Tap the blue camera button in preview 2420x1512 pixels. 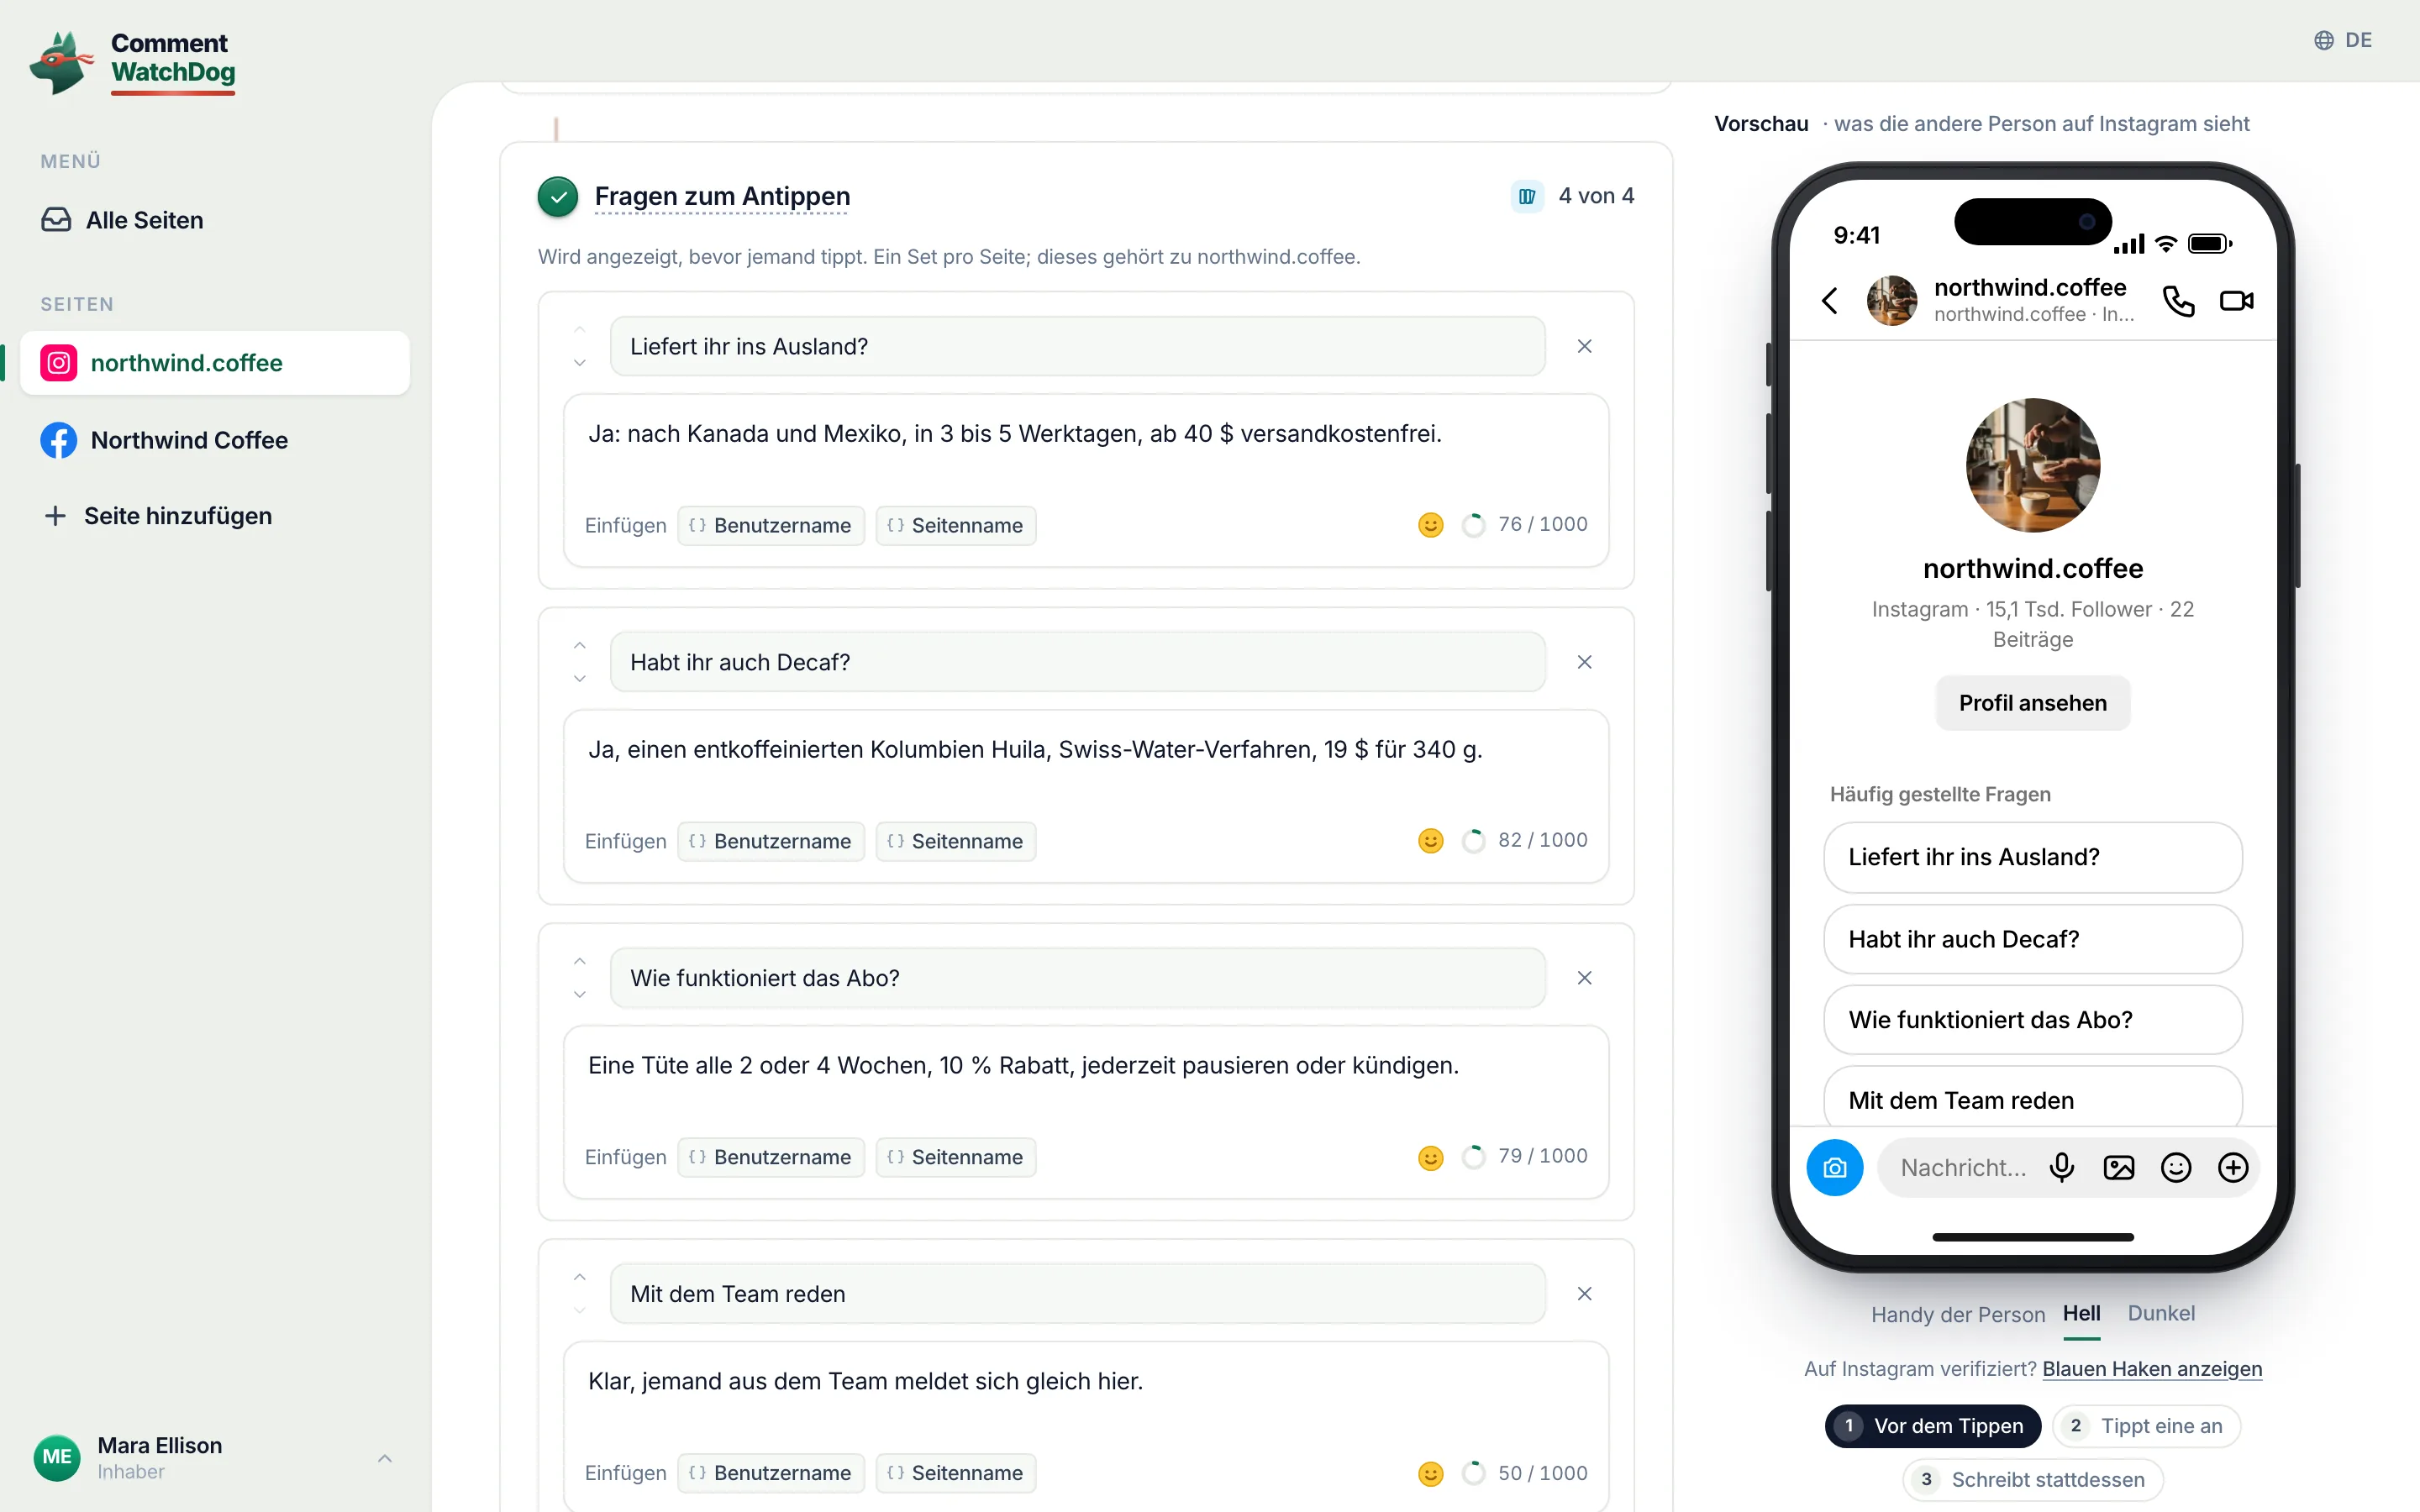pos(1835,1168)
